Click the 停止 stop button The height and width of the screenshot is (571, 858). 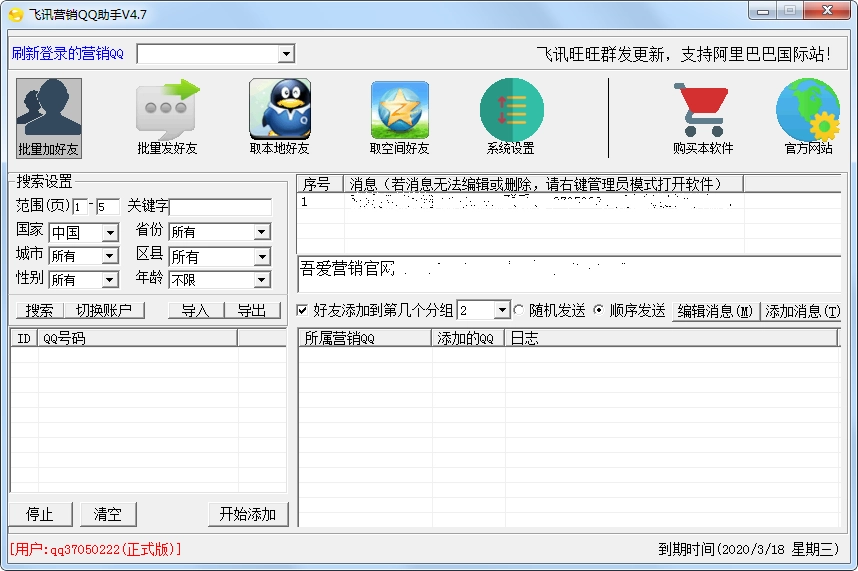tap(40, 514)
